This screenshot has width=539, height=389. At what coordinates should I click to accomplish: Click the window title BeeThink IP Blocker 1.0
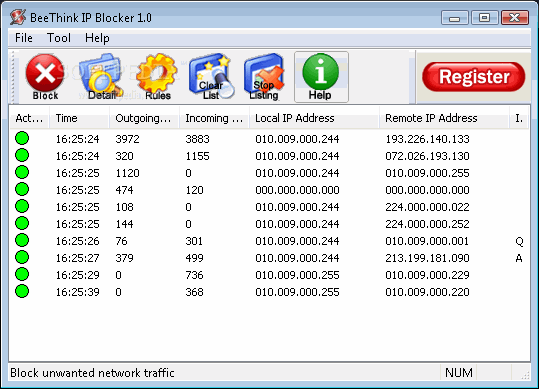91,18
